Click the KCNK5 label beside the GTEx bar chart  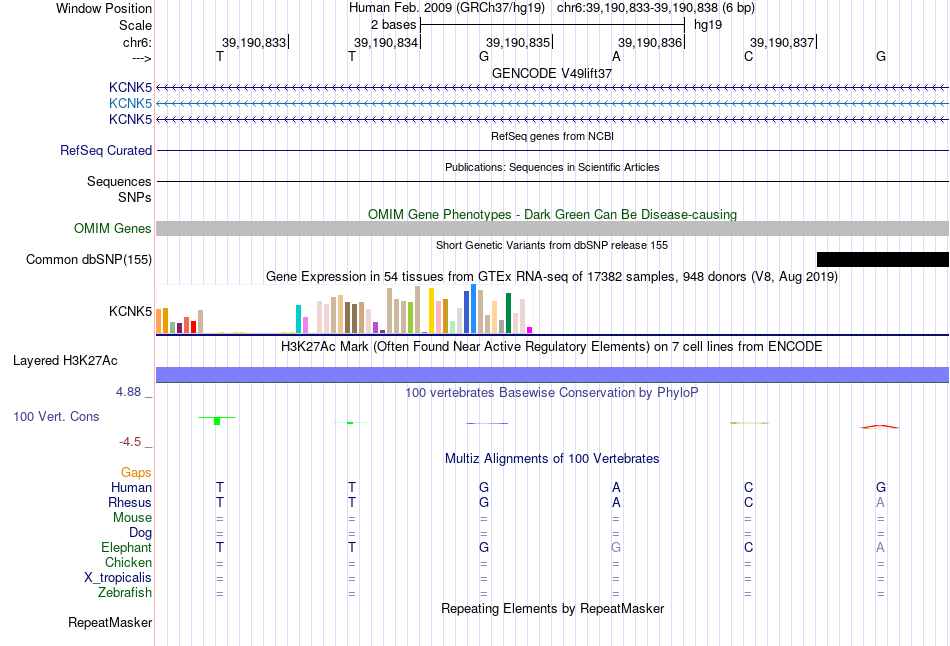point(130,311)
